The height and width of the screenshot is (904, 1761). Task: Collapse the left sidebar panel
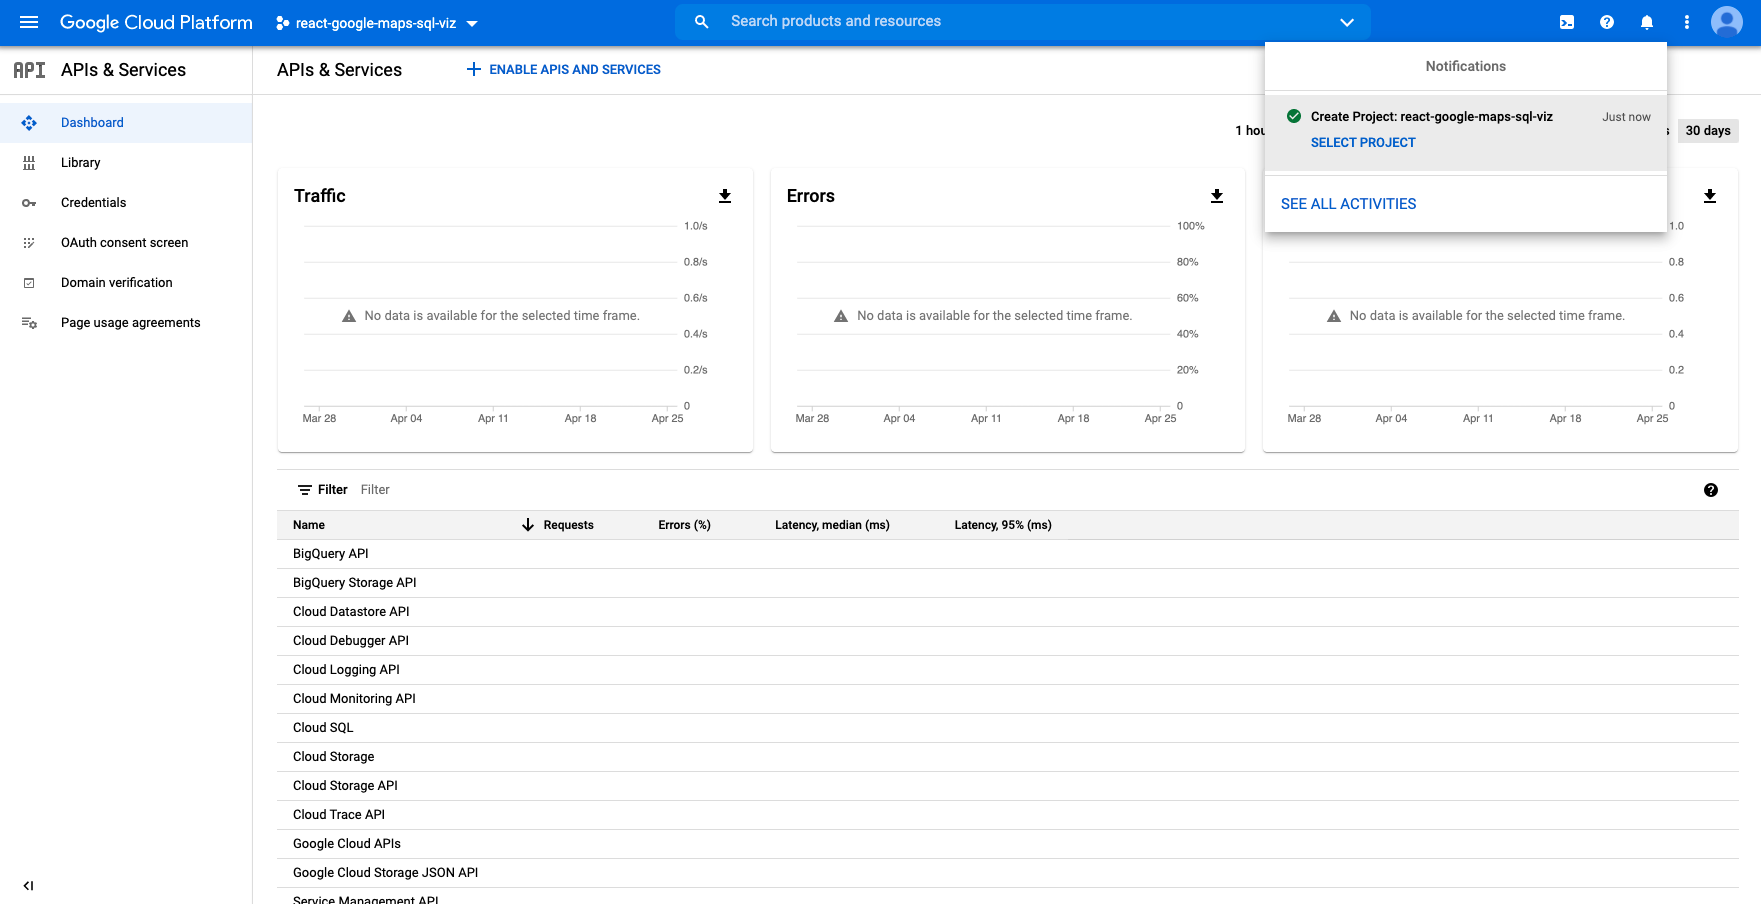coord(28,885)
